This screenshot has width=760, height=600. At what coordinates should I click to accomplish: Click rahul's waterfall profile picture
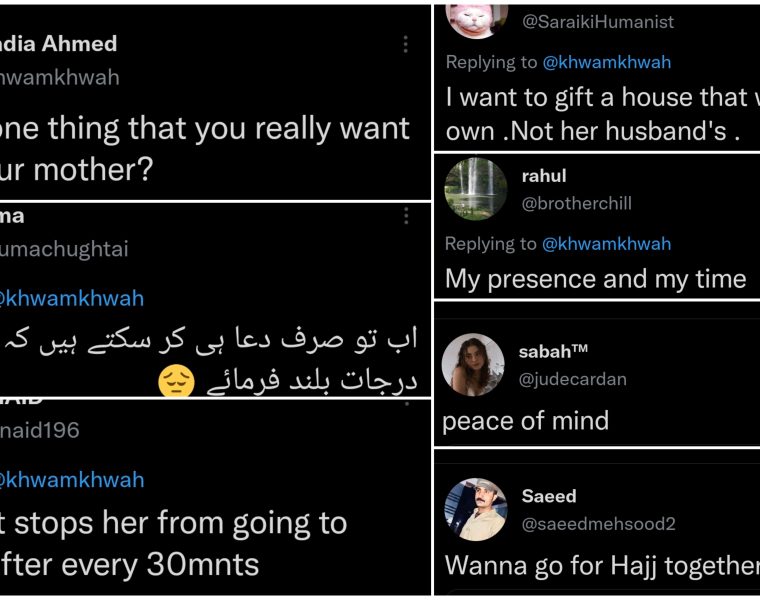[x=476, y=188]
